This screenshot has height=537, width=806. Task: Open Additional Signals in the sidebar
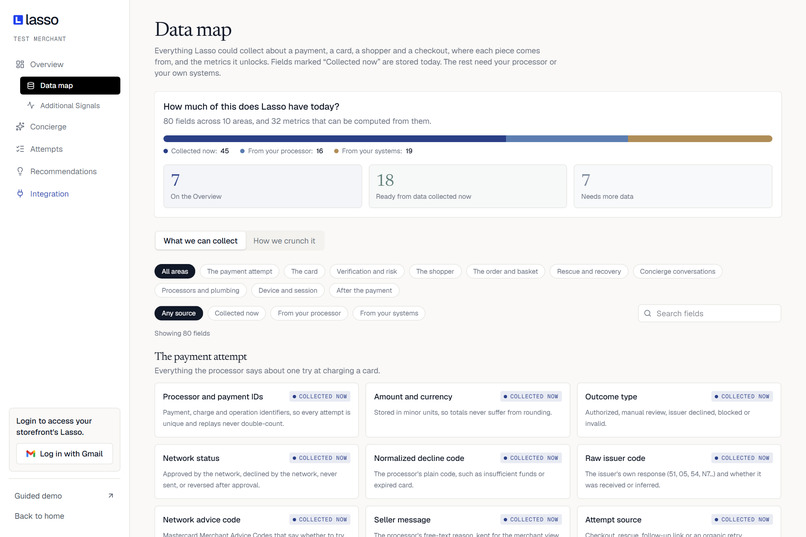point(70,105)
